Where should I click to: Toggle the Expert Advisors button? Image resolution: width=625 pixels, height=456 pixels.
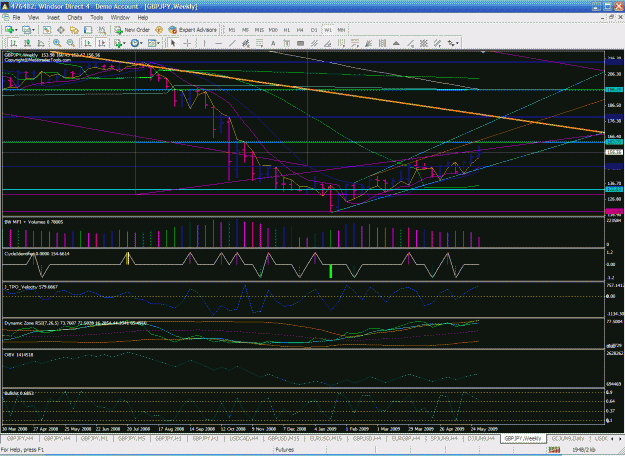click(193, 30)
